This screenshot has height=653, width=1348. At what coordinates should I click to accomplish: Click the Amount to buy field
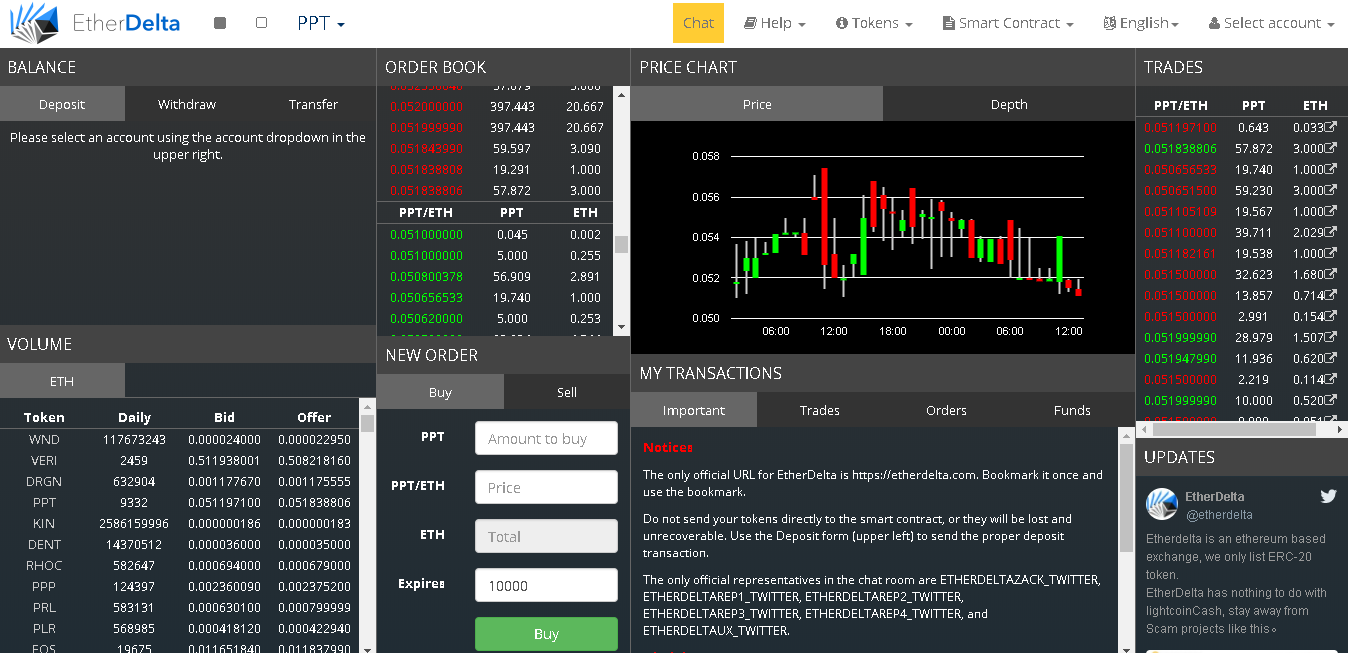point(546,438)
